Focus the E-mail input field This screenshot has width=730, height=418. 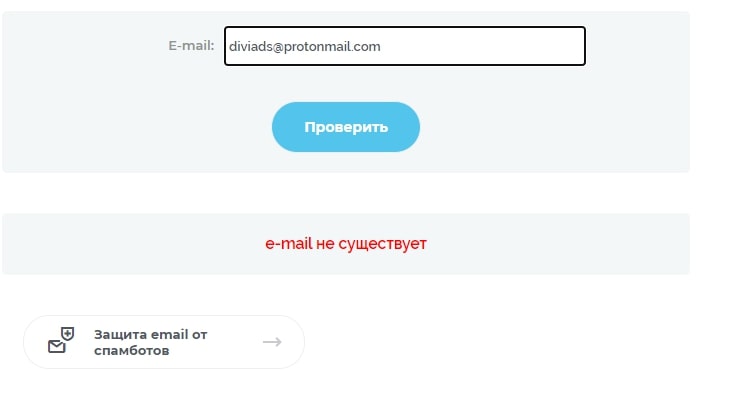point(405,46)
